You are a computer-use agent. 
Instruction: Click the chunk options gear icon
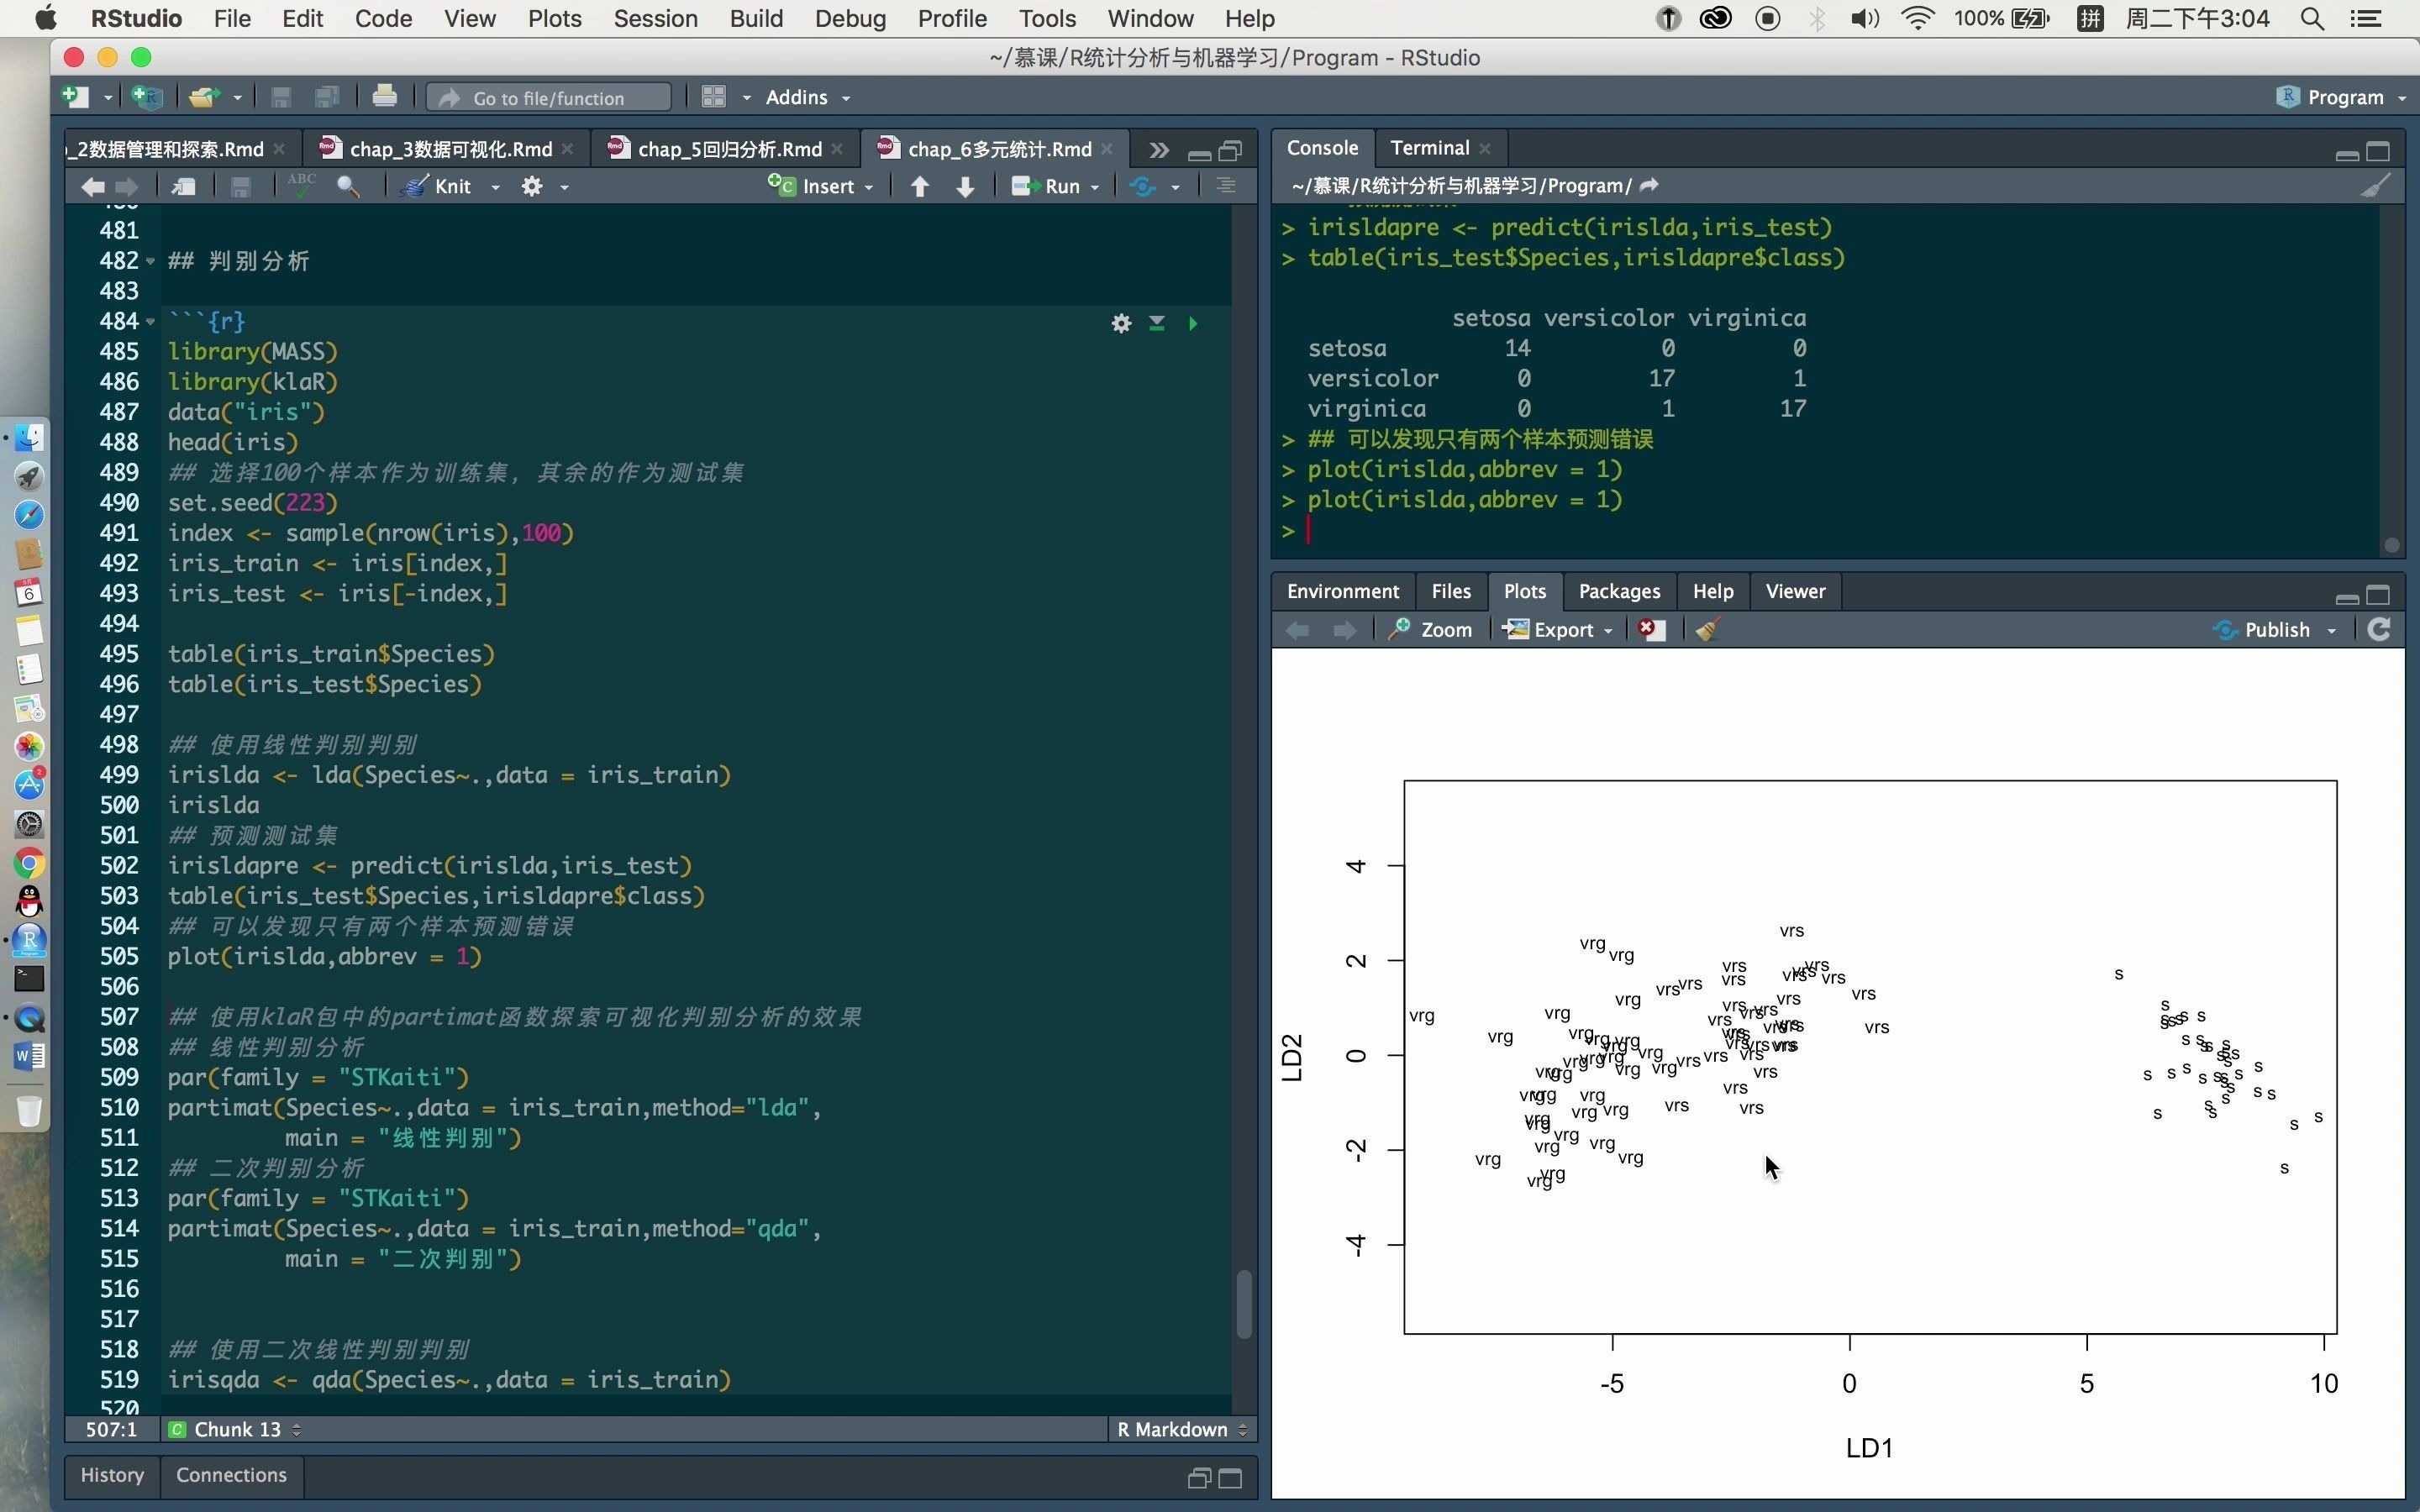click(1121, 323)
